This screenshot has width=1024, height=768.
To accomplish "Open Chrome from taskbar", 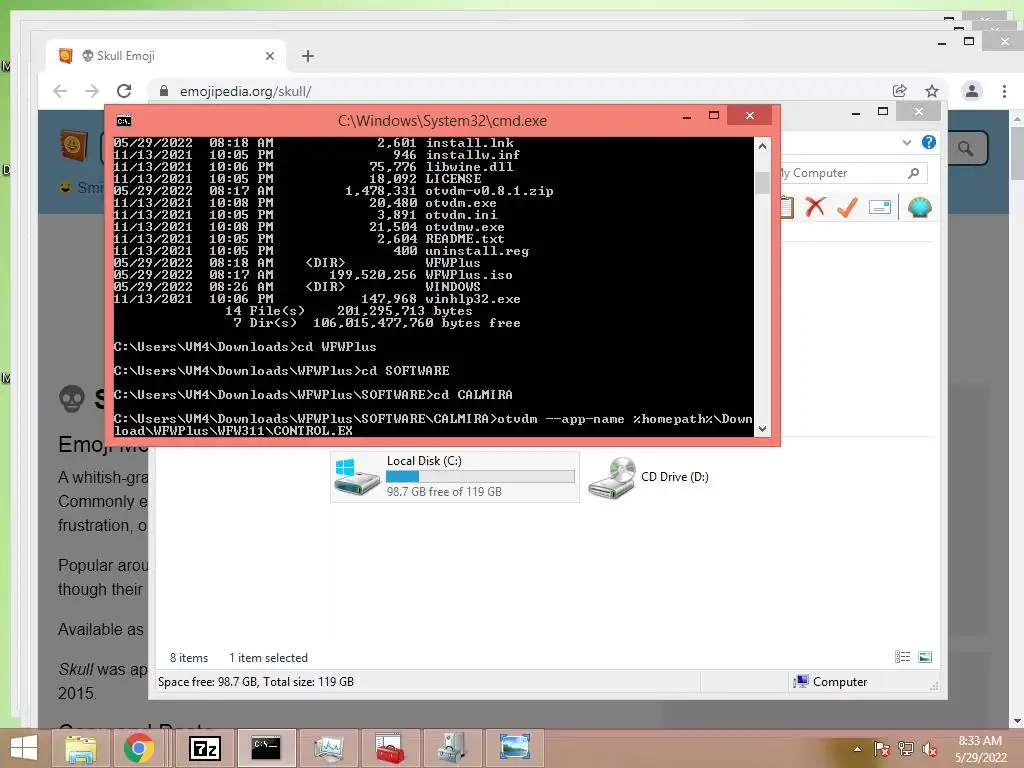I will [x=138, y=748].
